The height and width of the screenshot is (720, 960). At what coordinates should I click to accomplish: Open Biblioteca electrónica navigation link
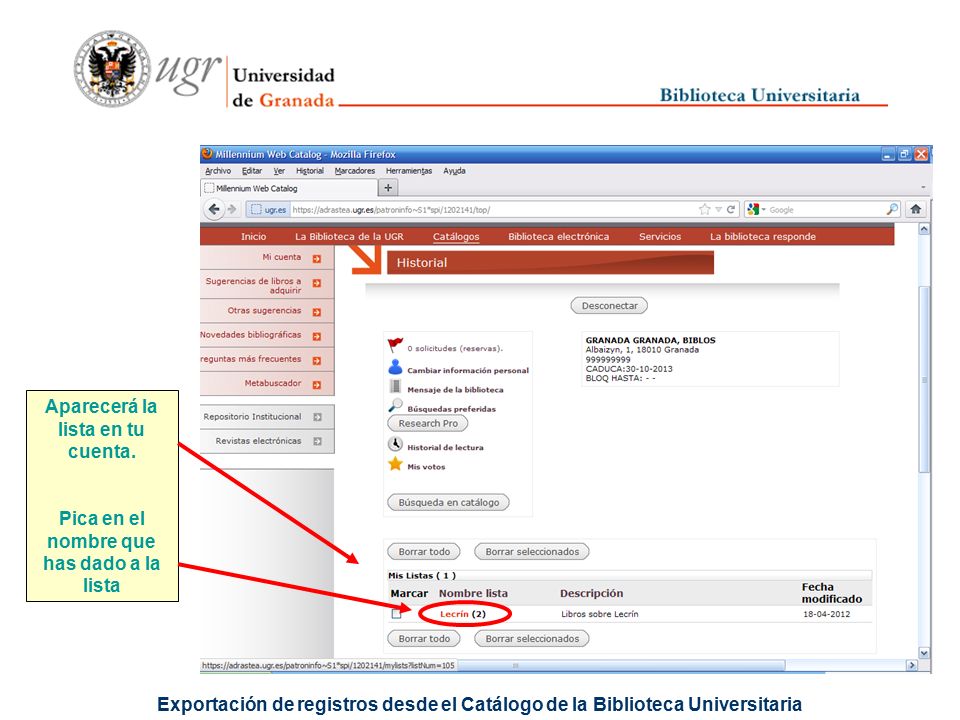pyautogui.click(x=558, y=236)
